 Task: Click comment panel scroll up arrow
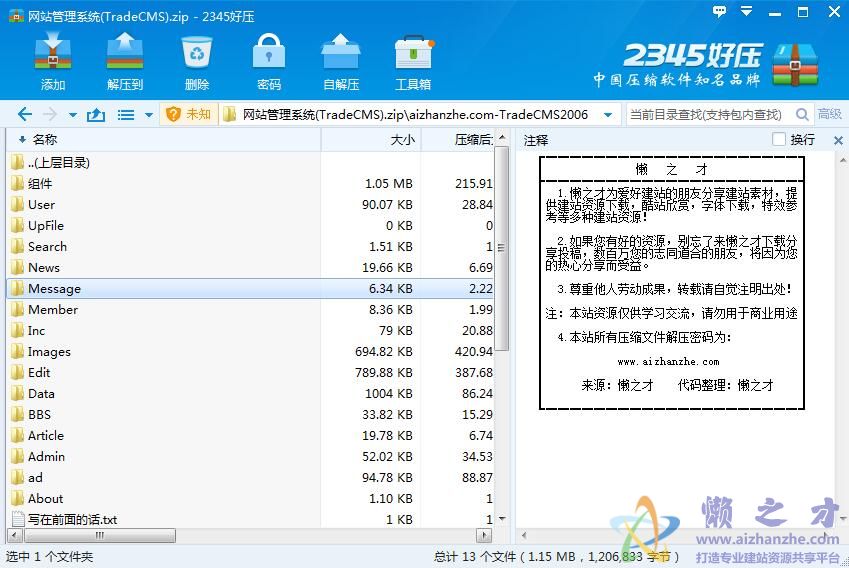(843, 161)
